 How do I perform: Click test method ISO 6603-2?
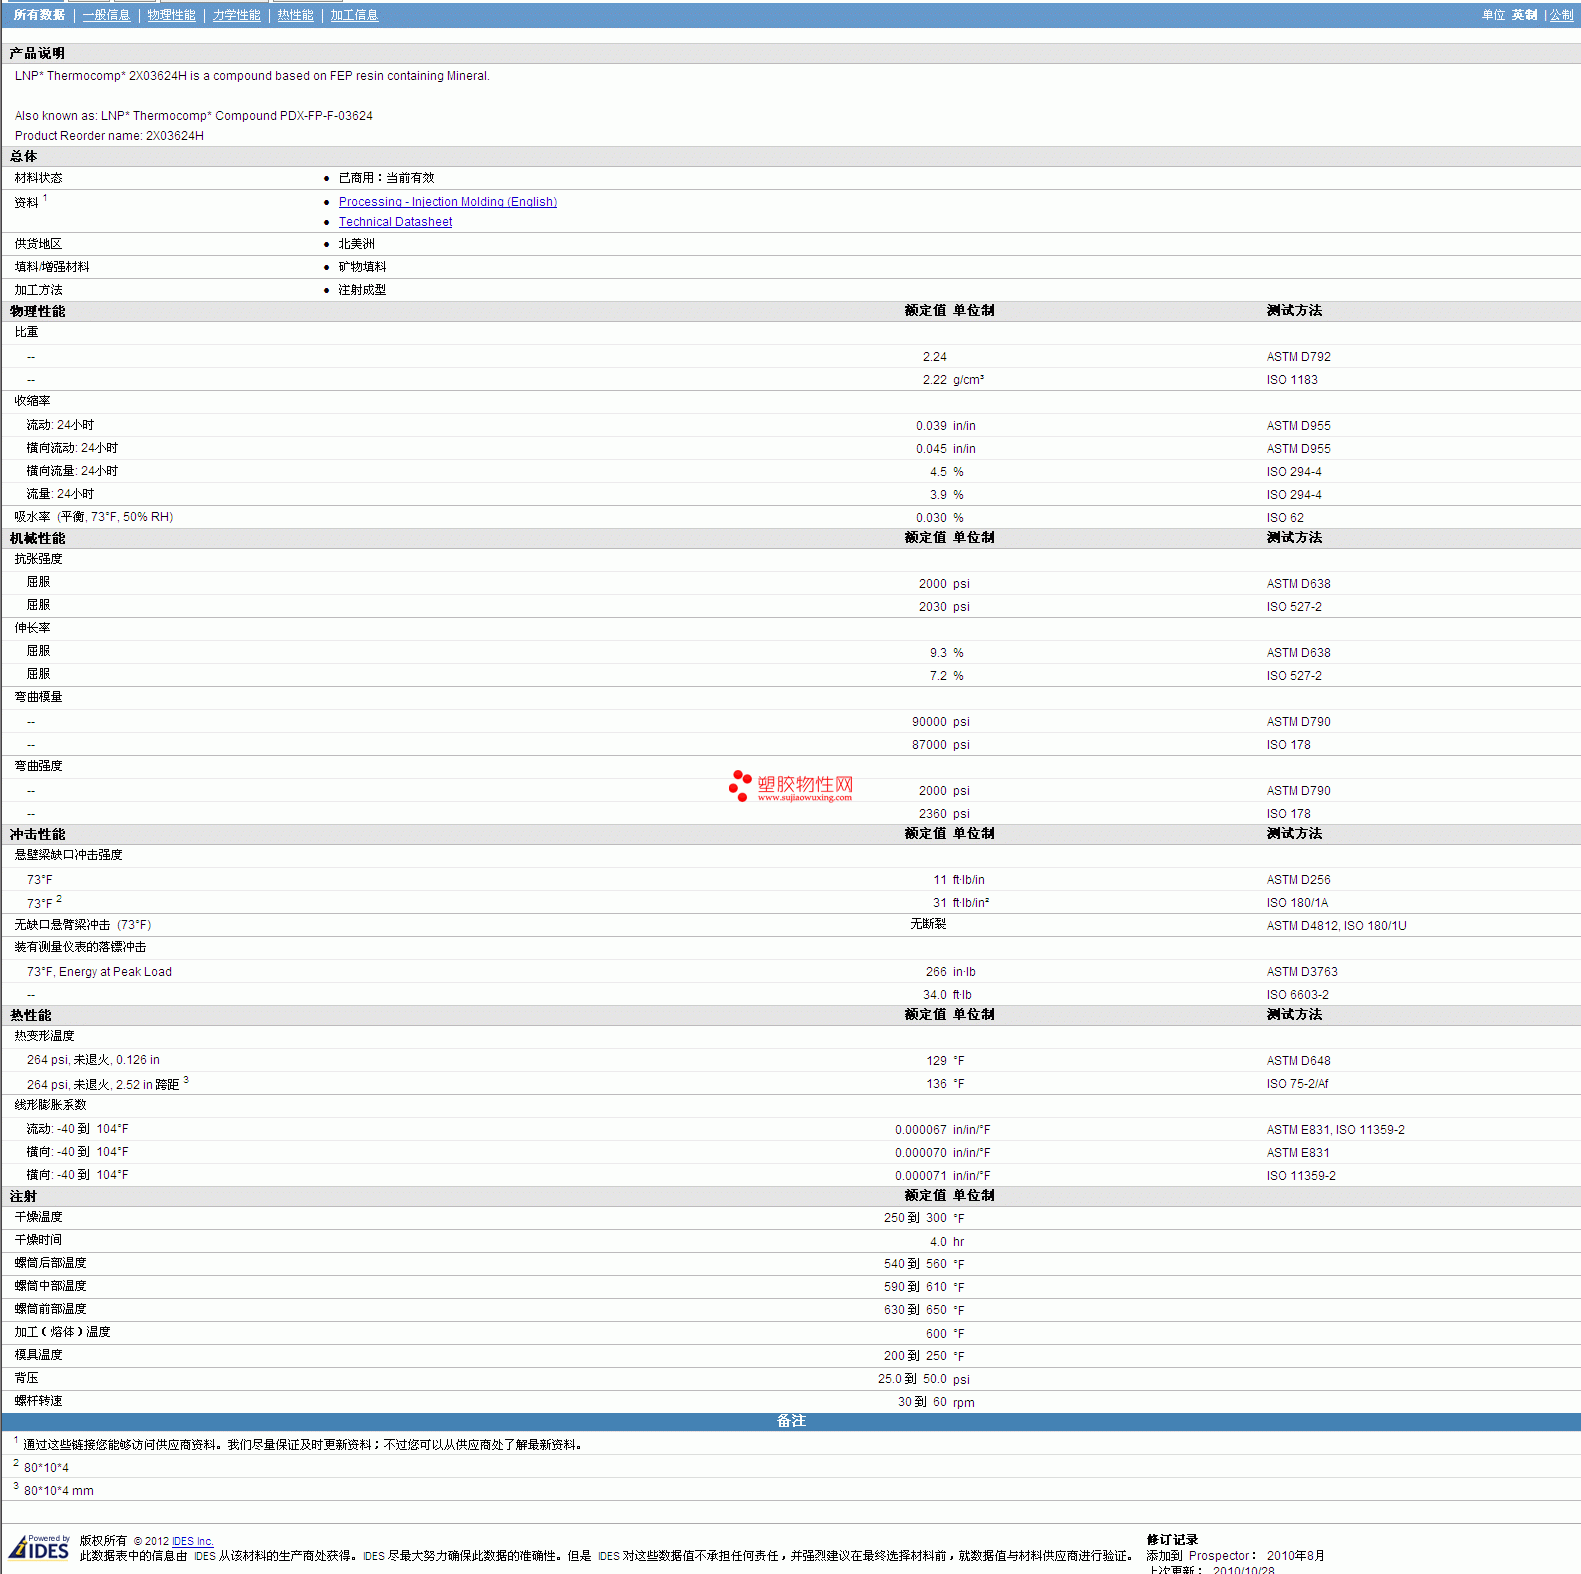[x=1297, y=995]
